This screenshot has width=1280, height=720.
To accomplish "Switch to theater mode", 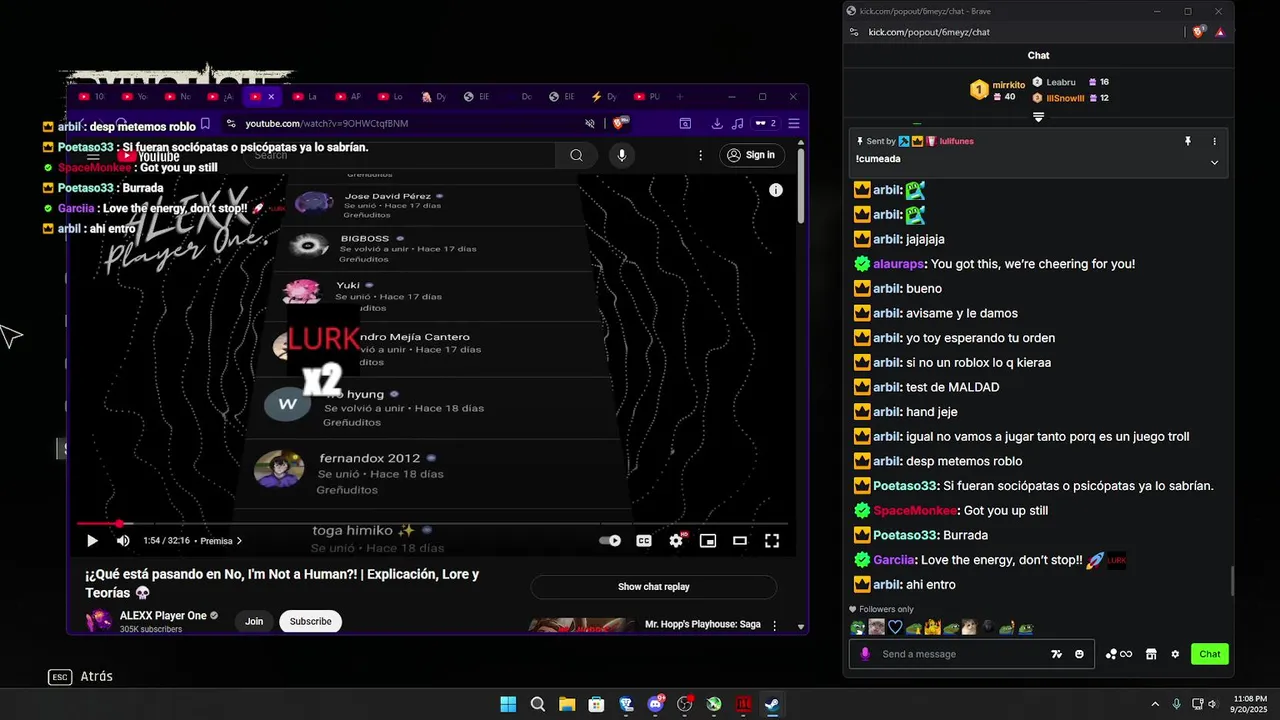I will [740, 541].
